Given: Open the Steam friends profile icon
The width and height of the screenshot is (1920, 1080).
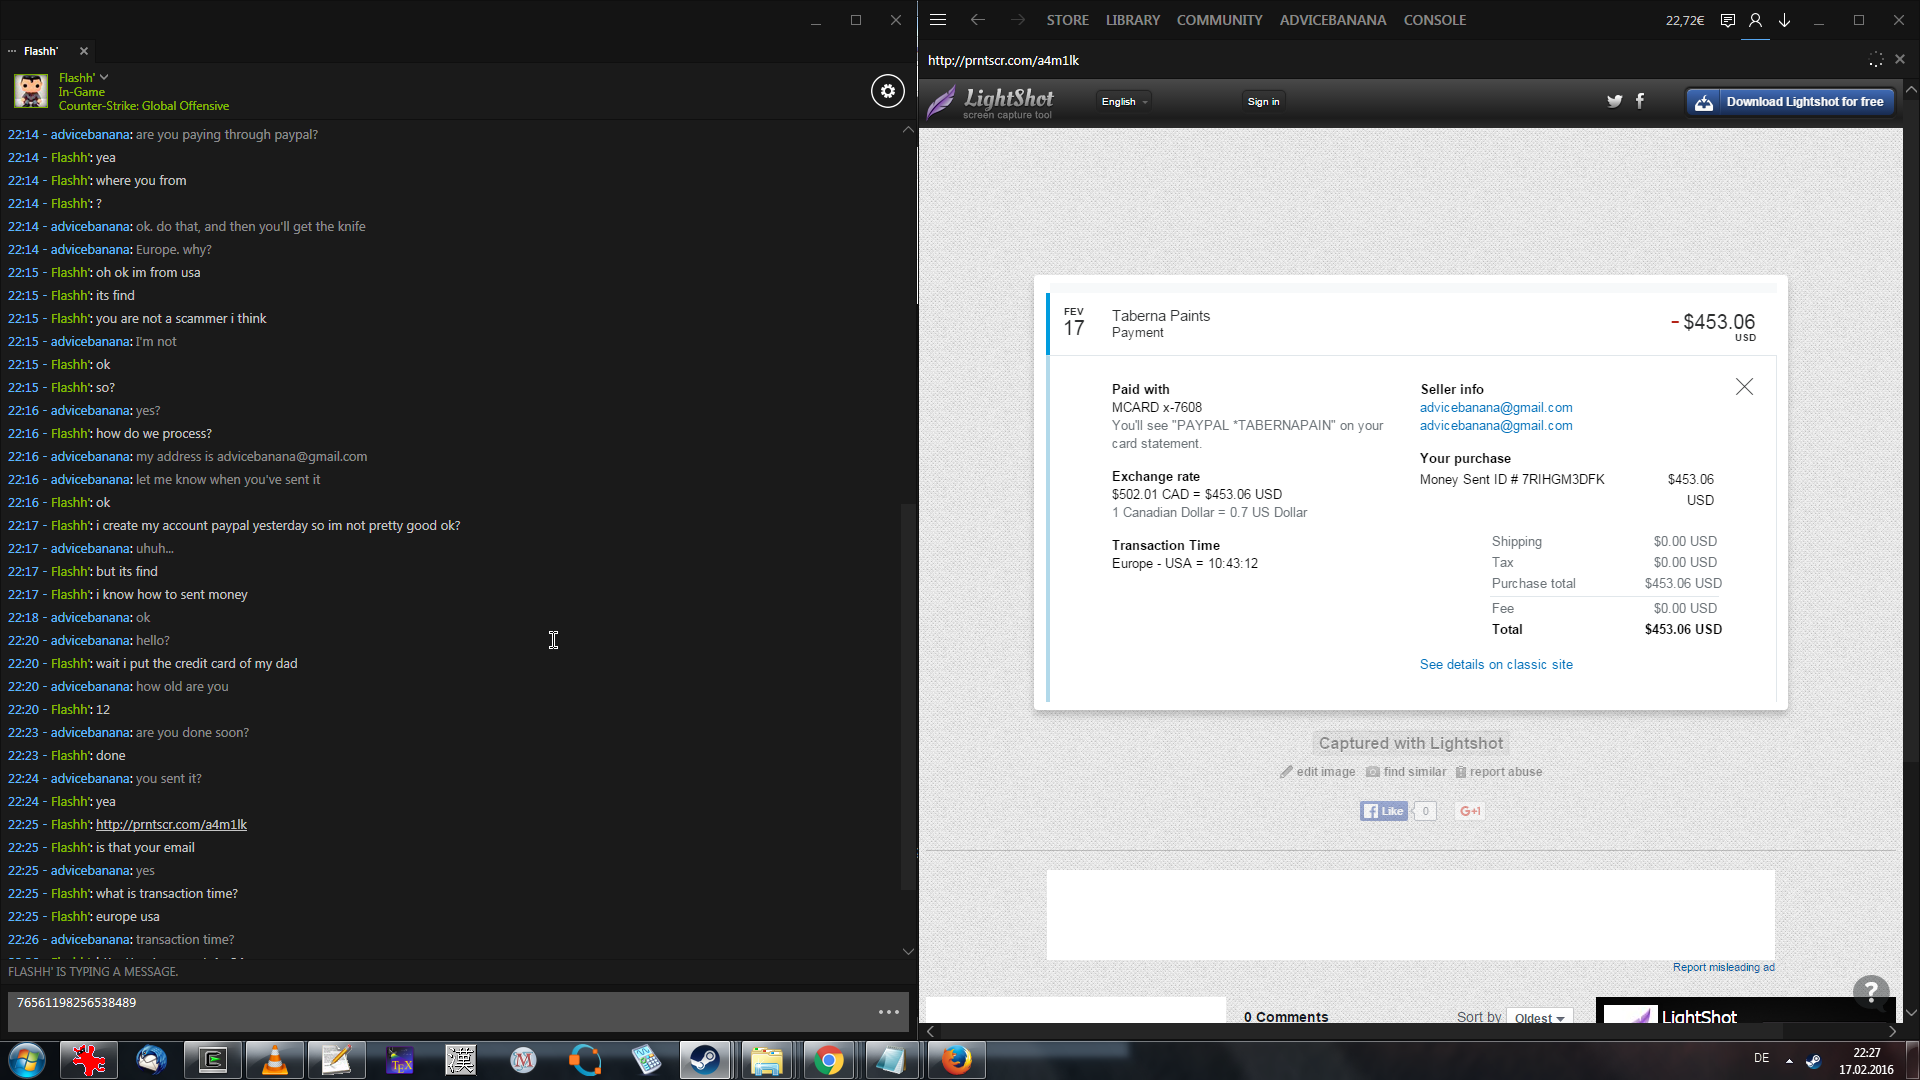Looking at the screenshot, I should point(1755,20).
